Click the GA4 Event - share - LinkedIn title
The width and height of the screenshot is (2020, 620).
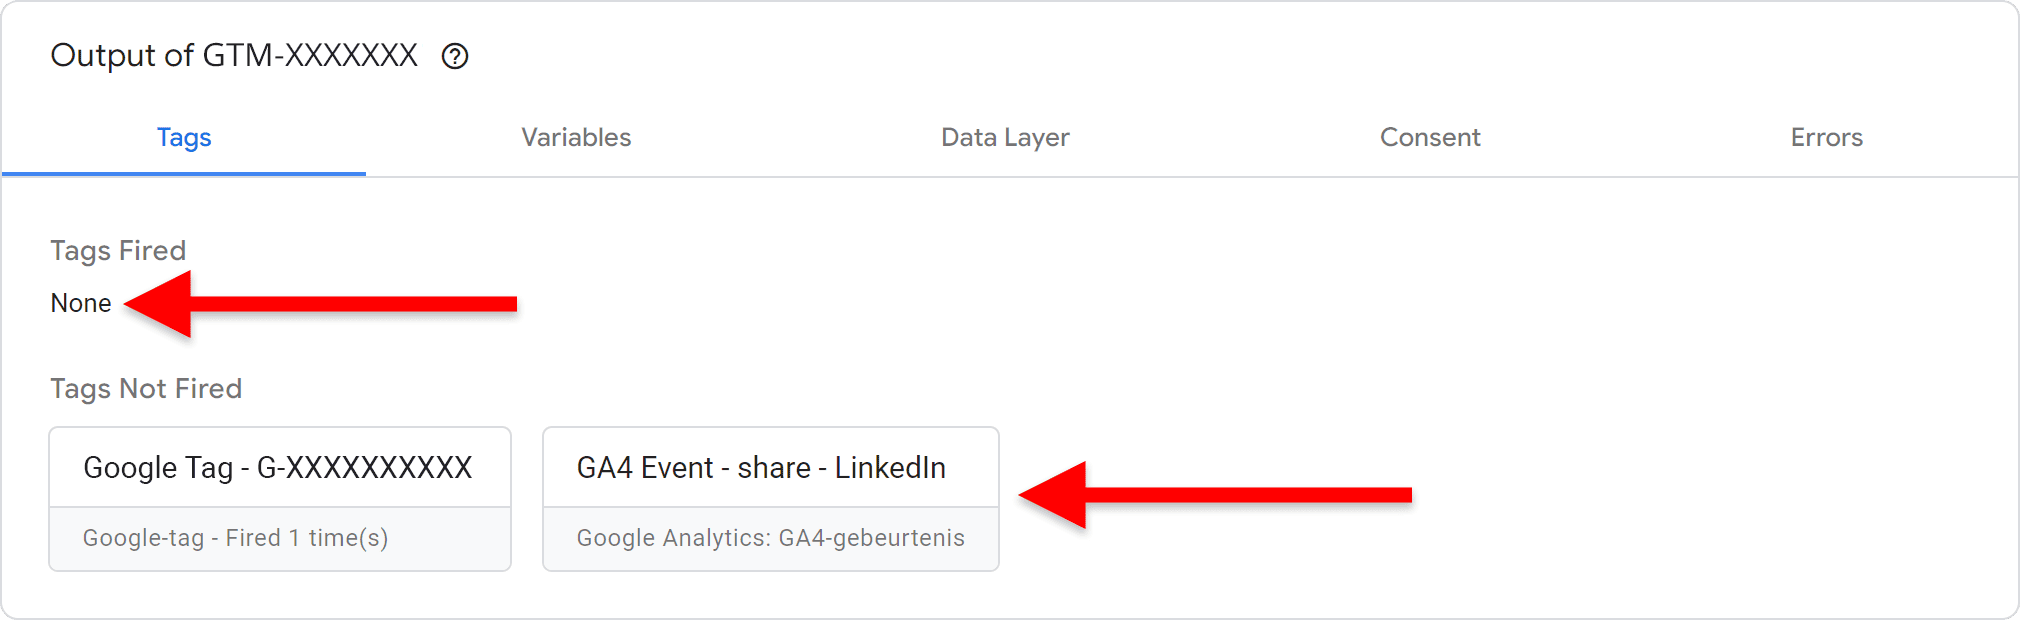point(761,467)
